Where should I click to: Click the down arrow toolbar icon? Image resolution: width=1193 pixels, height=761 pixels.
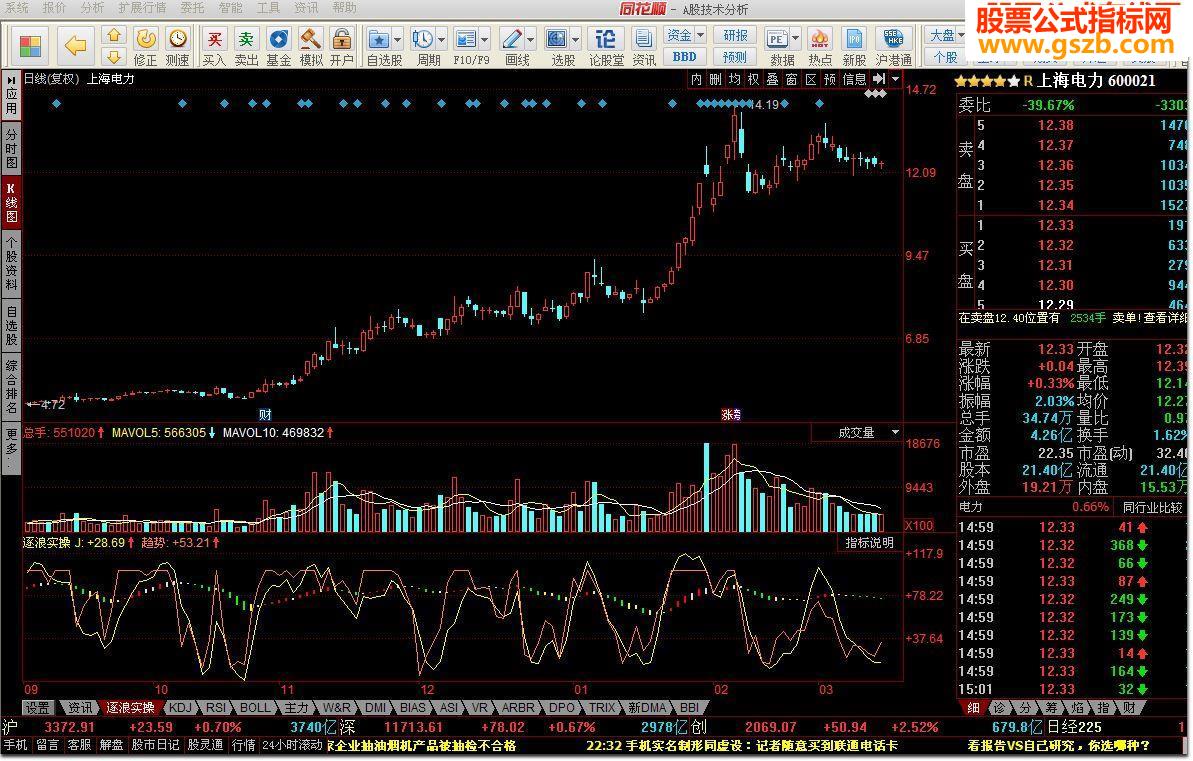[x=113, y=56]
